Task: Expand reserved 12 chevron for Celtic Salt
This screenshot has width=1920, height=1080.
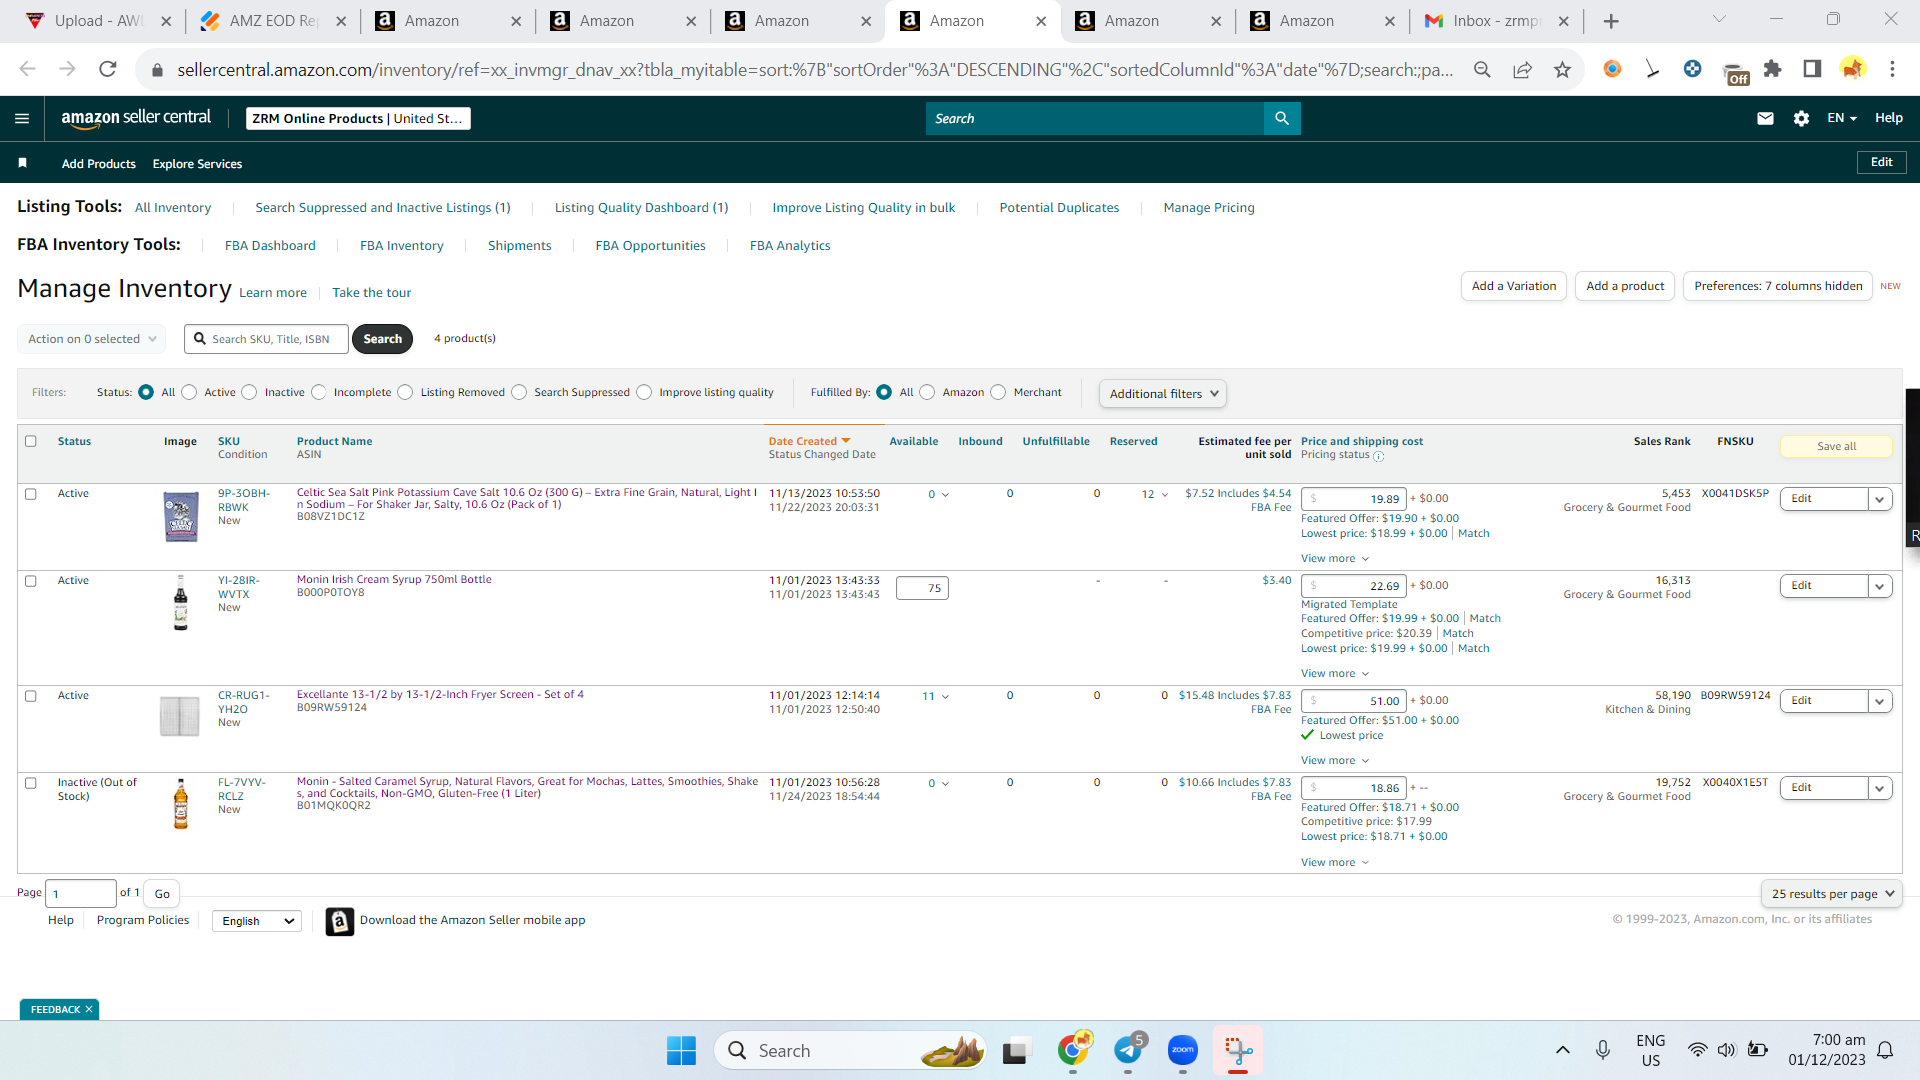Action: pyautogui.click(x=1164, y=495)
